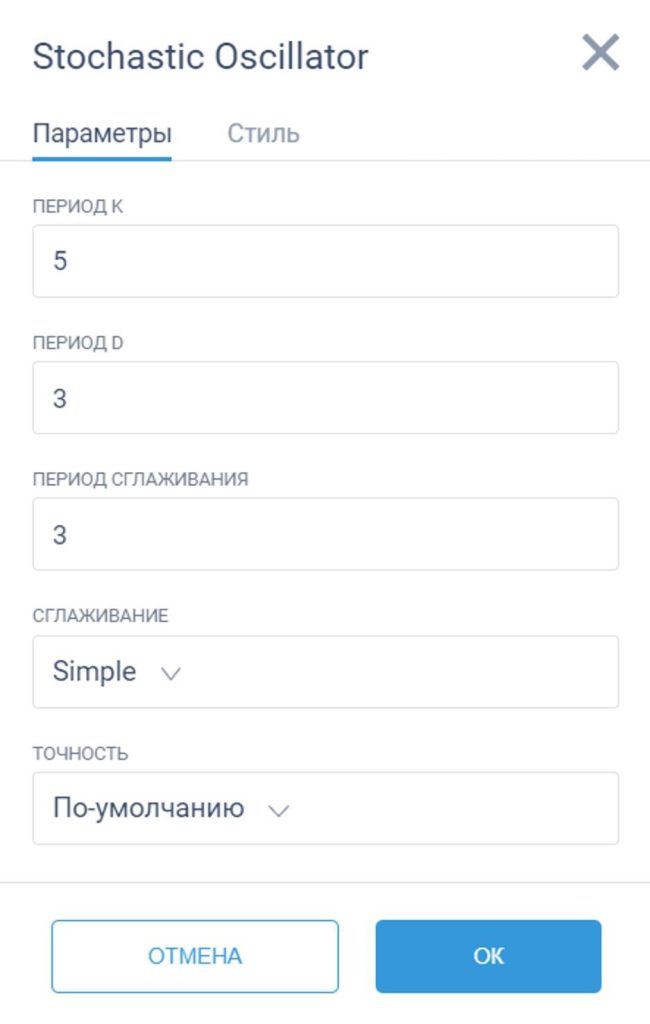650x1024 pixels.
Task: Switch to the Параметры tab
Action: click(102, 134)
